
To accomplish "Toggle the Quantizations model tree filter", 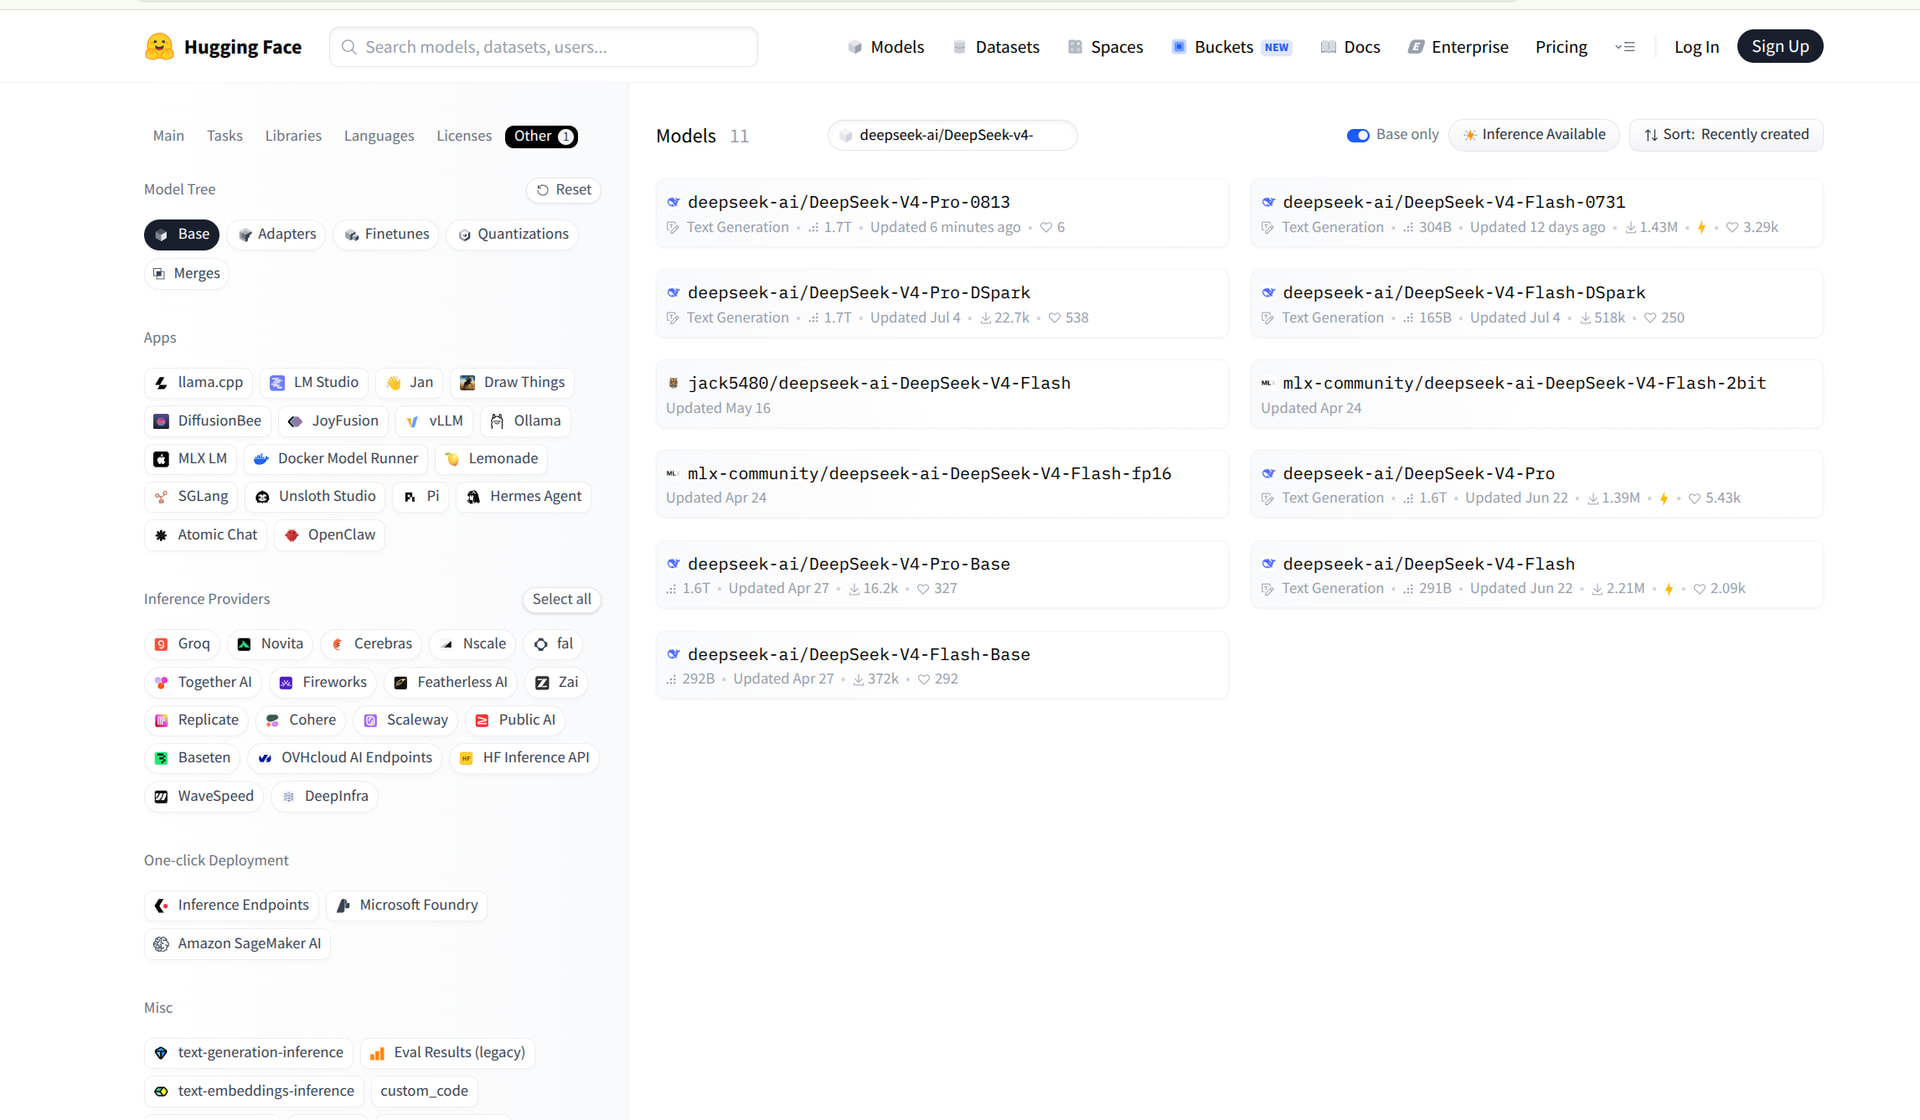I will tap(513, 234).
